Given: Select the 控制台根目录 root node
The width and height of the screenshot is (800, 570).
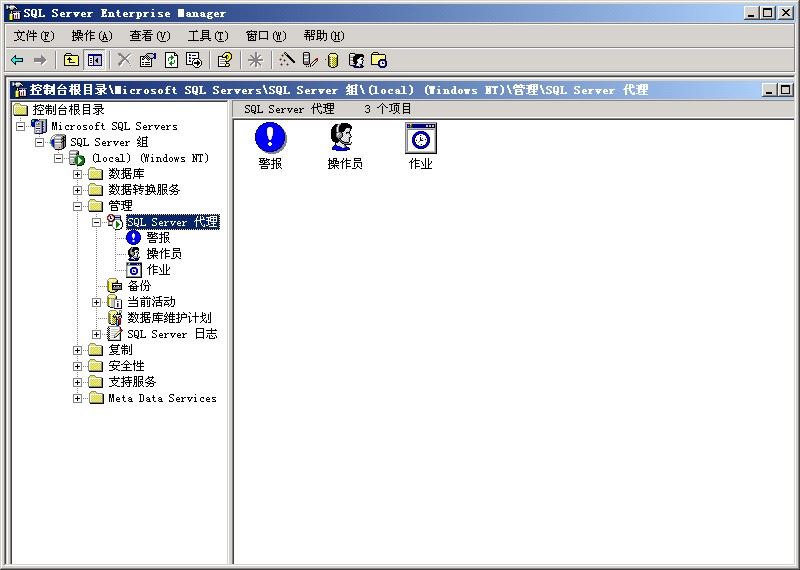Looking at the screenshot, I should click(68, 110).
